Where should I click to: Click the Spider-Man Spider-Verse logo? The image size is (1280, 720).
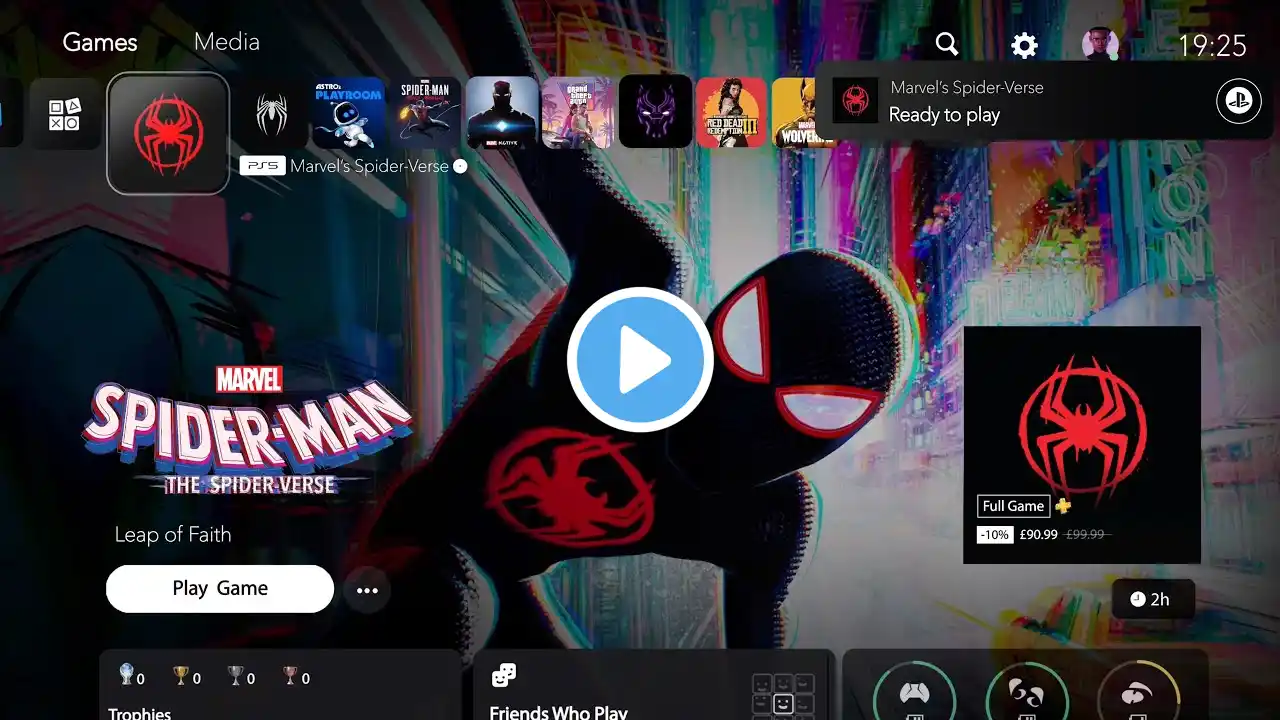tap(248, 430)
